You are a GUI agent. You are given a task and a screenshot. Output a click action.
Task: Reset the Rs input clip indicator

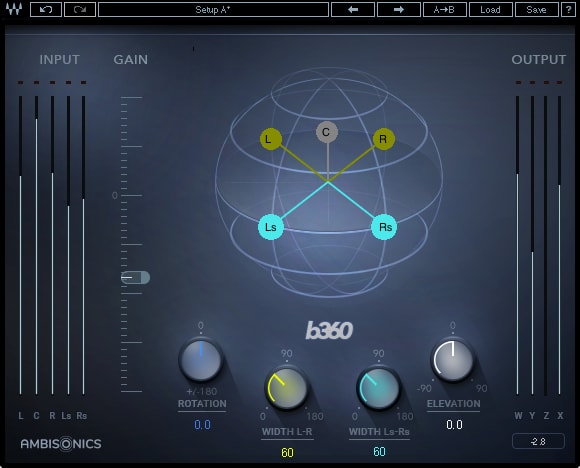click(x=83, y=82)
